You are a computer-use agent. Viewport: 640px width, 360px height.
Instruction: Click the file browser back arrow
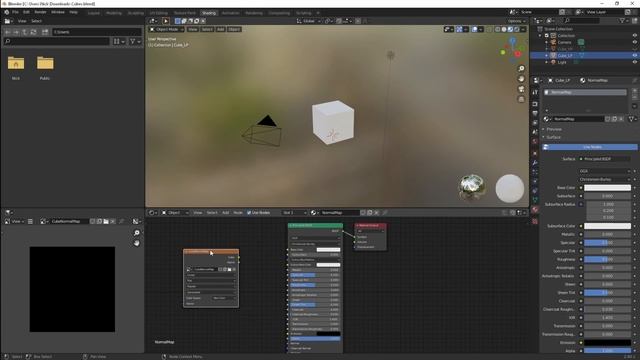click(x=8, y=32)
